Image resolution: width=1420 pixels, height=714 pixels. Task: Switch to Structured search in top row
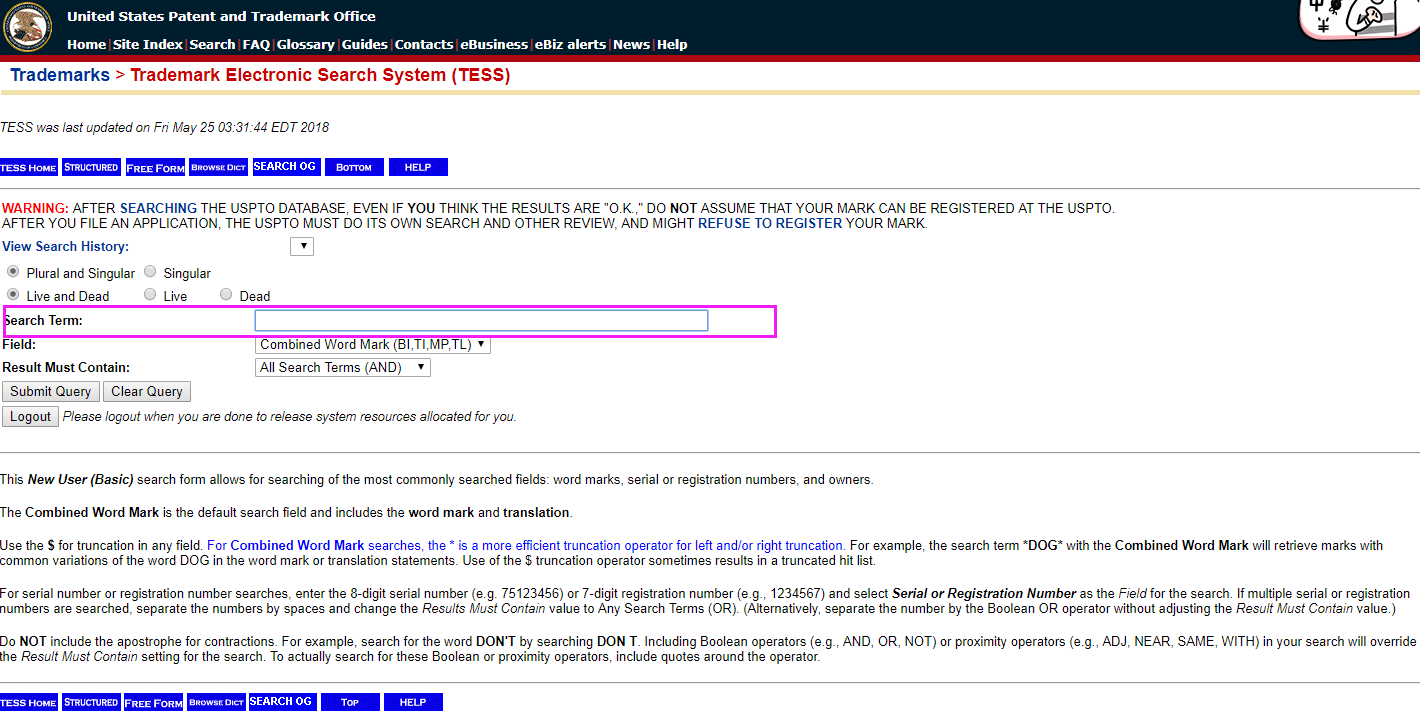point(91,167)
